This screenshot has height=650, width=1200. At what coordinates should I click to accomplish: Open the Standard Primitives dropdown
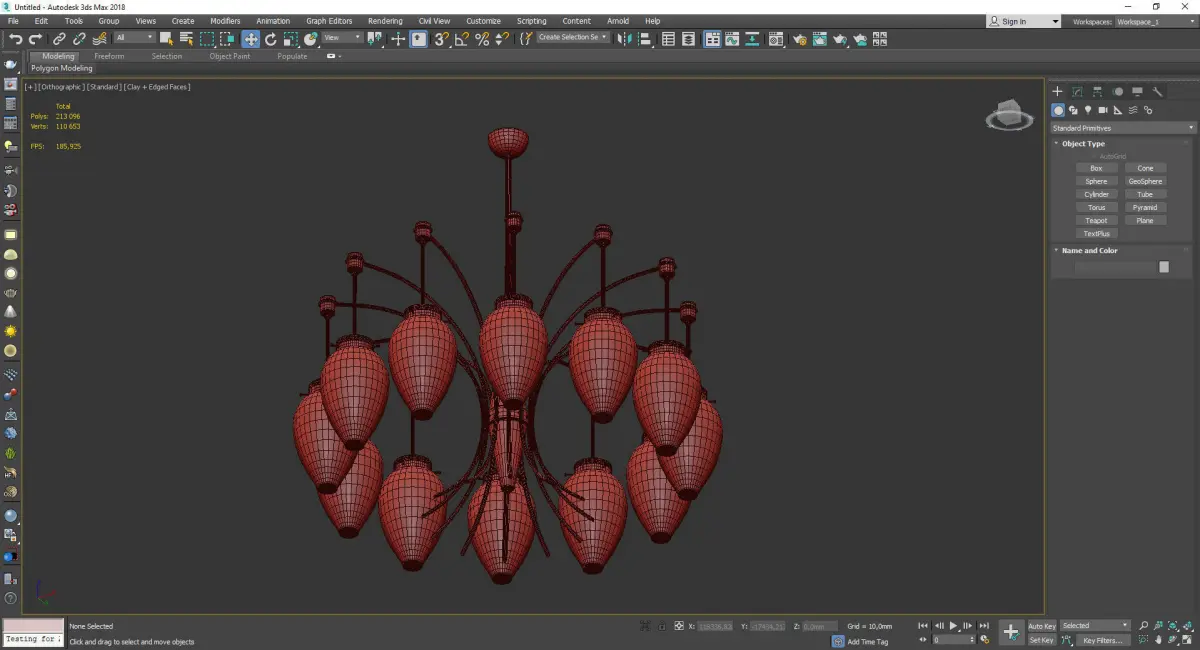pyautogui.click(x=1122, y=128)
